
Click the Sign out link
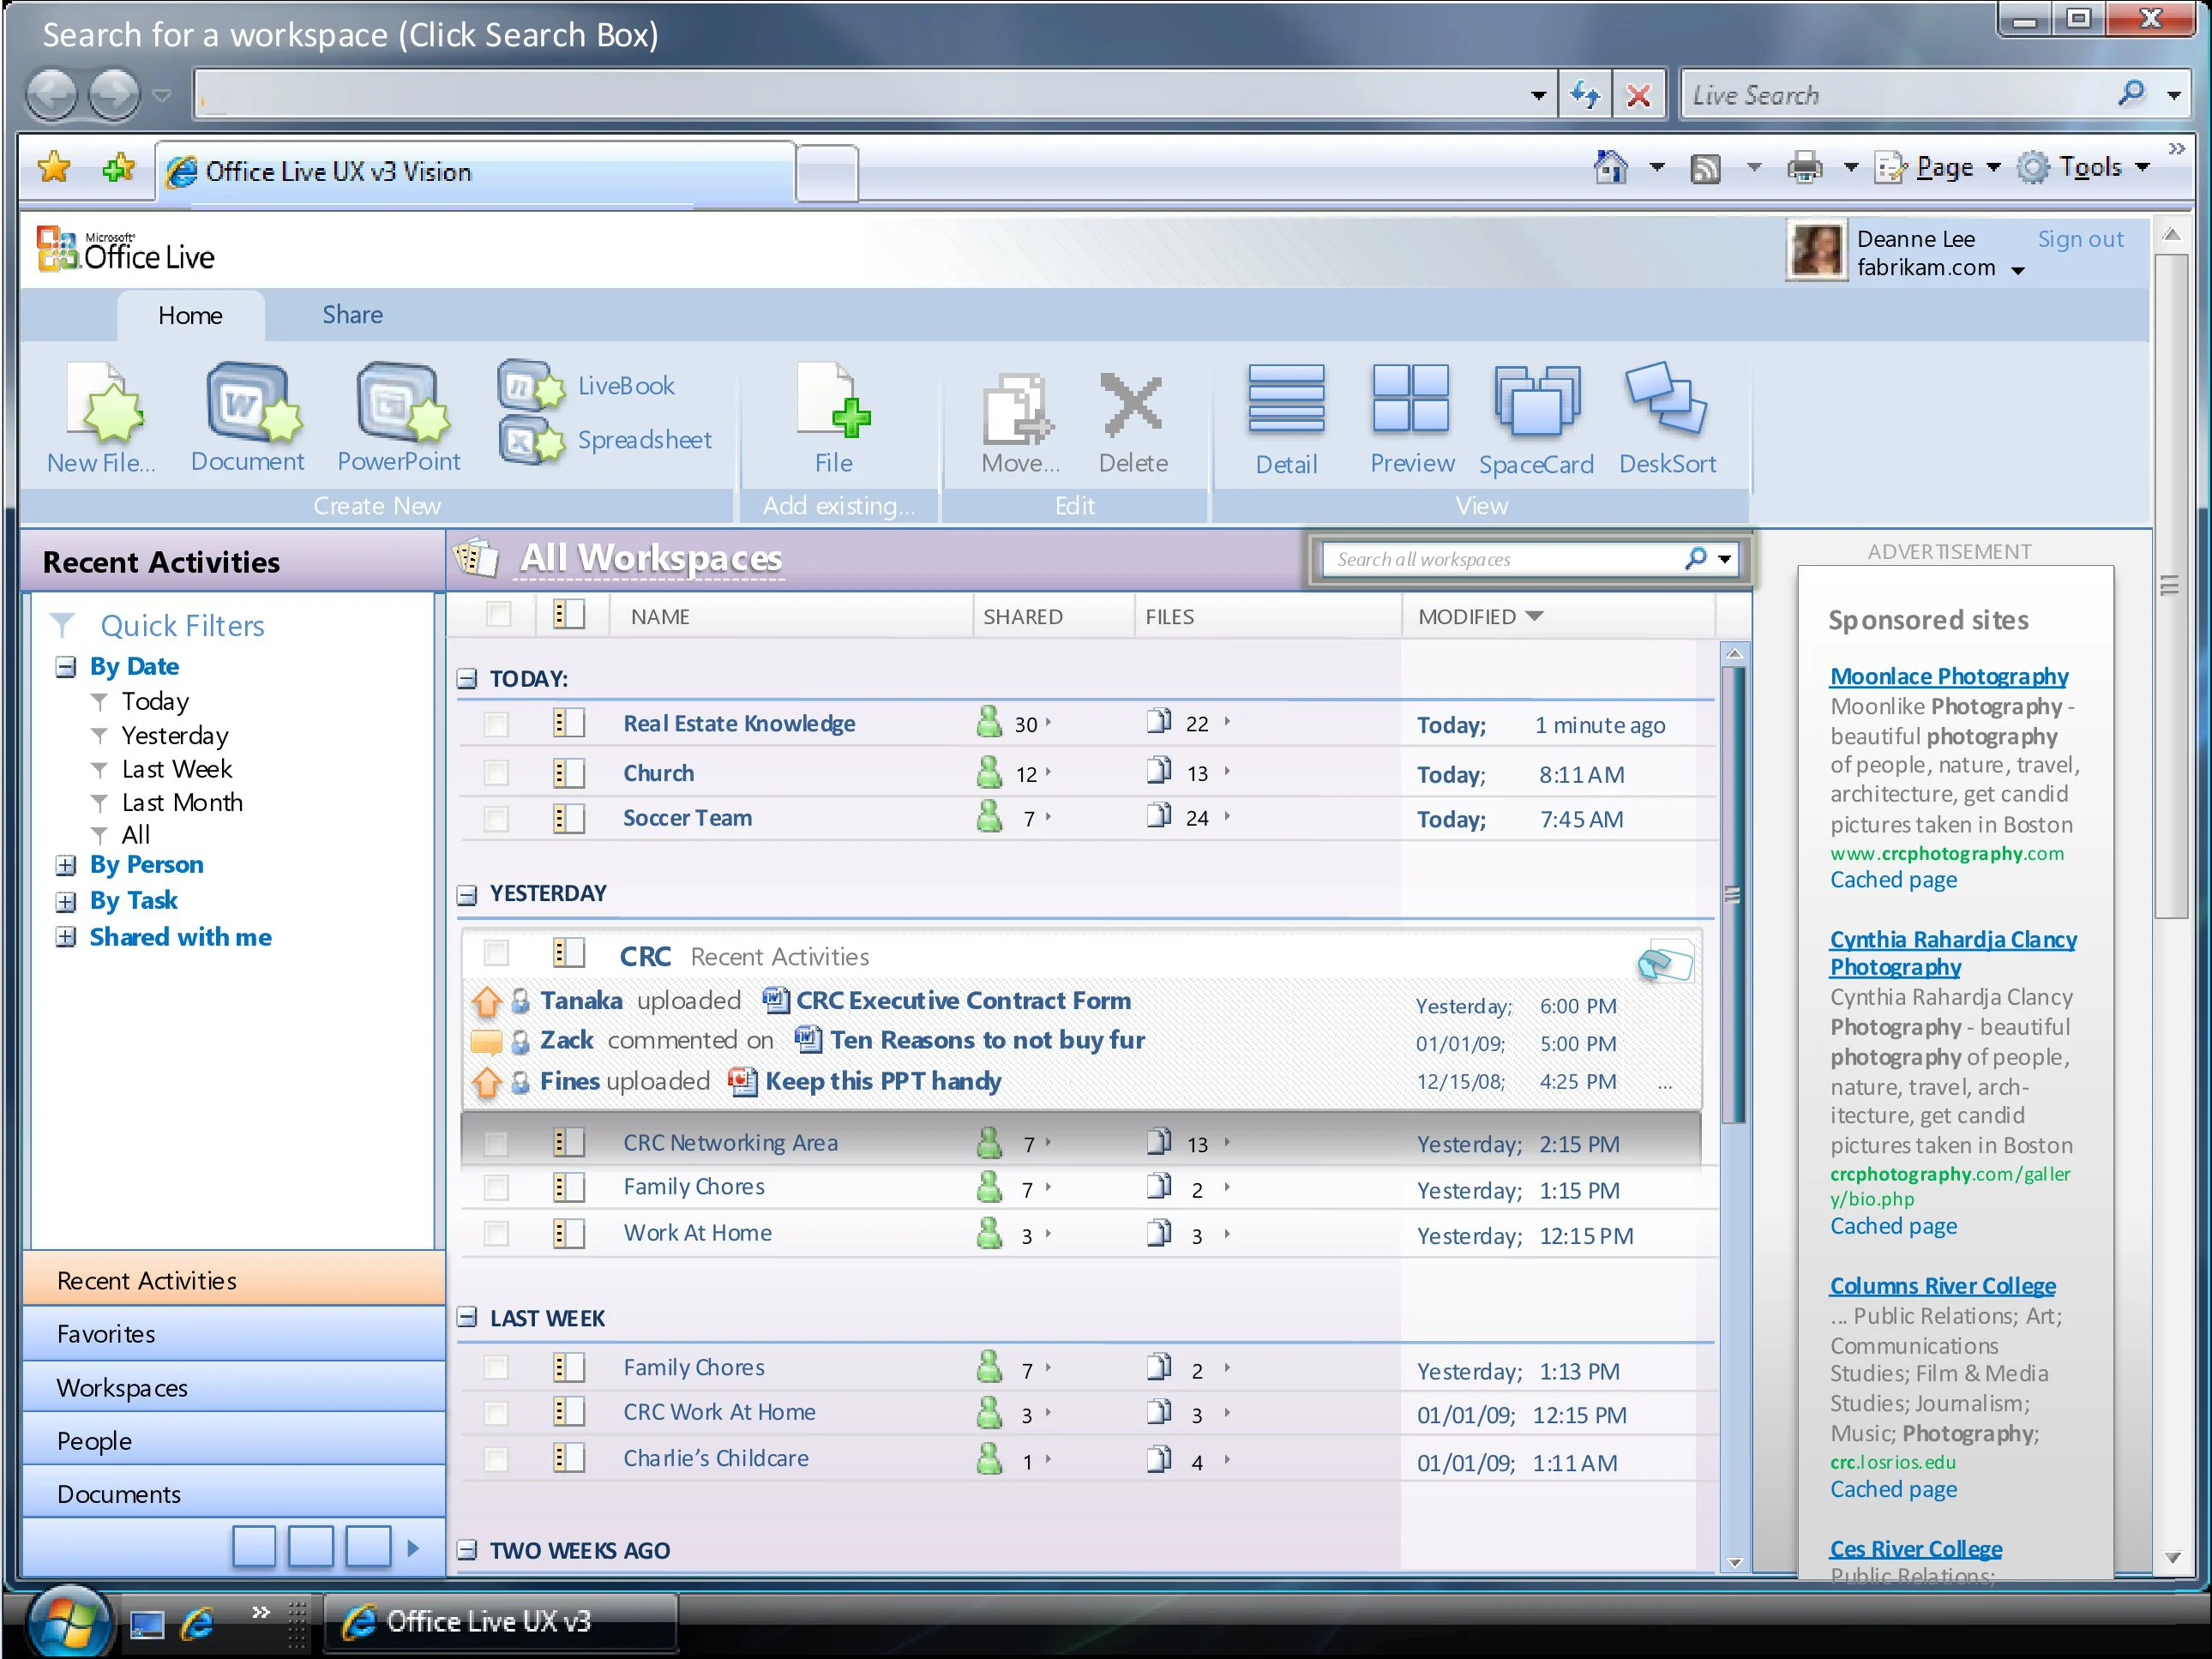tap(2080, 239)
